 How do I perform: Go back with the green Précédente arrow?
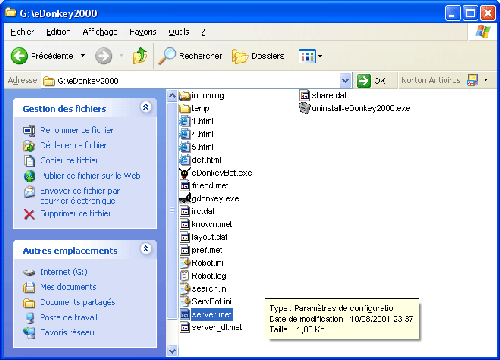(19, 56)
